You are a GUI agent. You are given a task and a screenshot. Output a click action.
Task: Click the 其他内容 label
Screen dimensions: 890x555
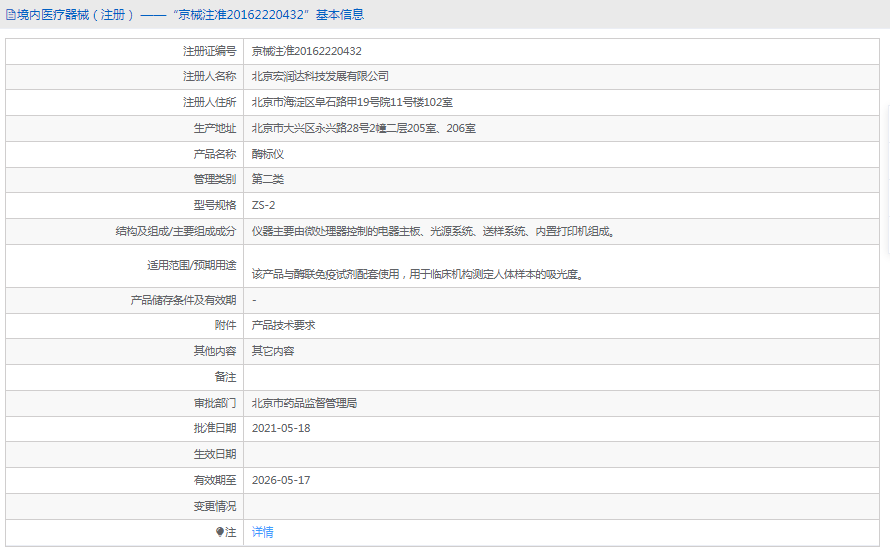point(215,351)
